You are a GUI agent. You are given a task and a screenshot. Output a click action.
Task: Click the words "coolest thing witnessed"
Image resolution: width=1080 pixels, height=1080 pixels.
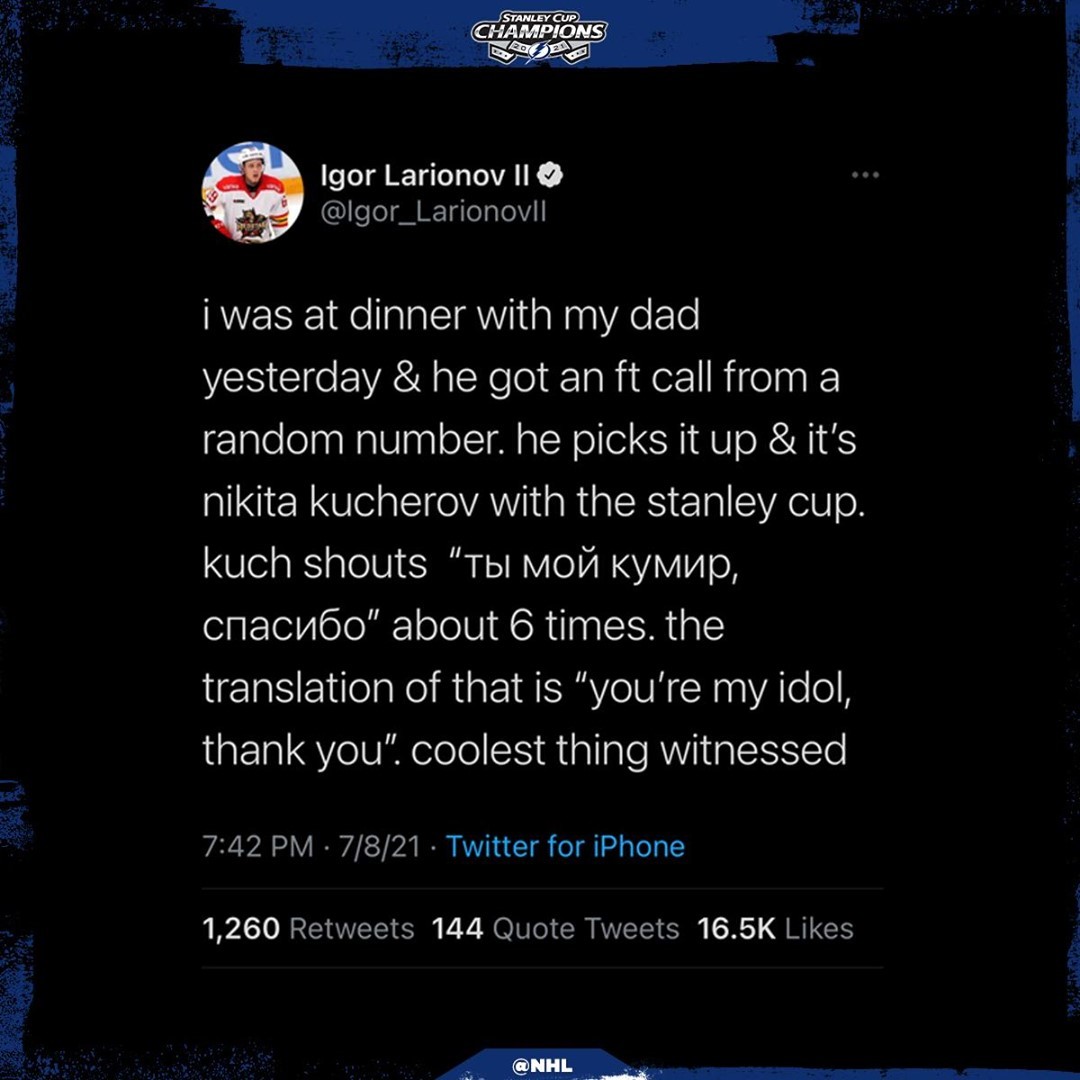(629, 750)
